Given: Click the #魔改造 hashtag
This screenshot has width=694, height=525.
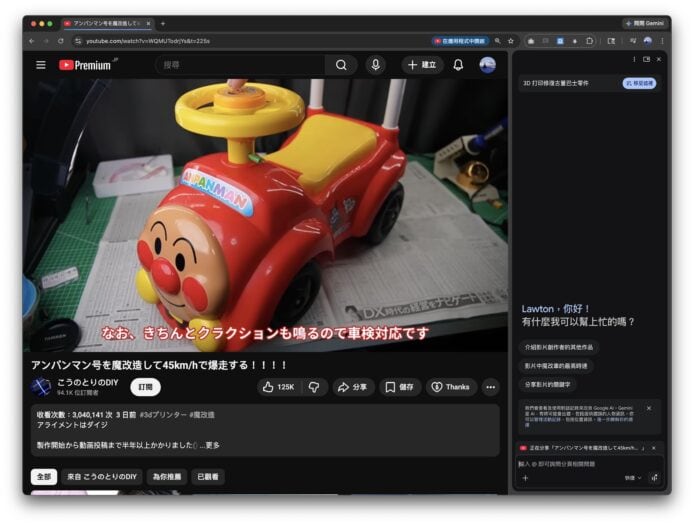Looking at the screenshot, I should (x=202, y=415).
